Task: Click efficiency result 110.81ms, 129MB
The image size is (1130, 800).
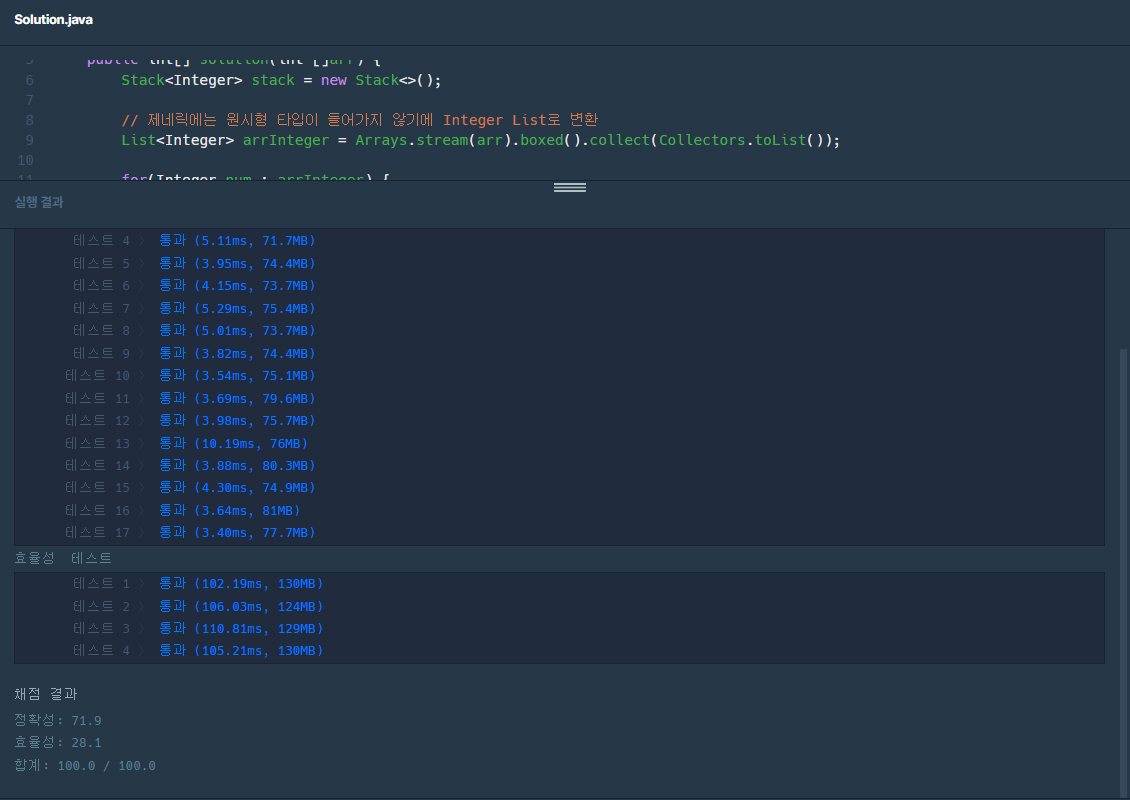Action: (x=241, y=628)
